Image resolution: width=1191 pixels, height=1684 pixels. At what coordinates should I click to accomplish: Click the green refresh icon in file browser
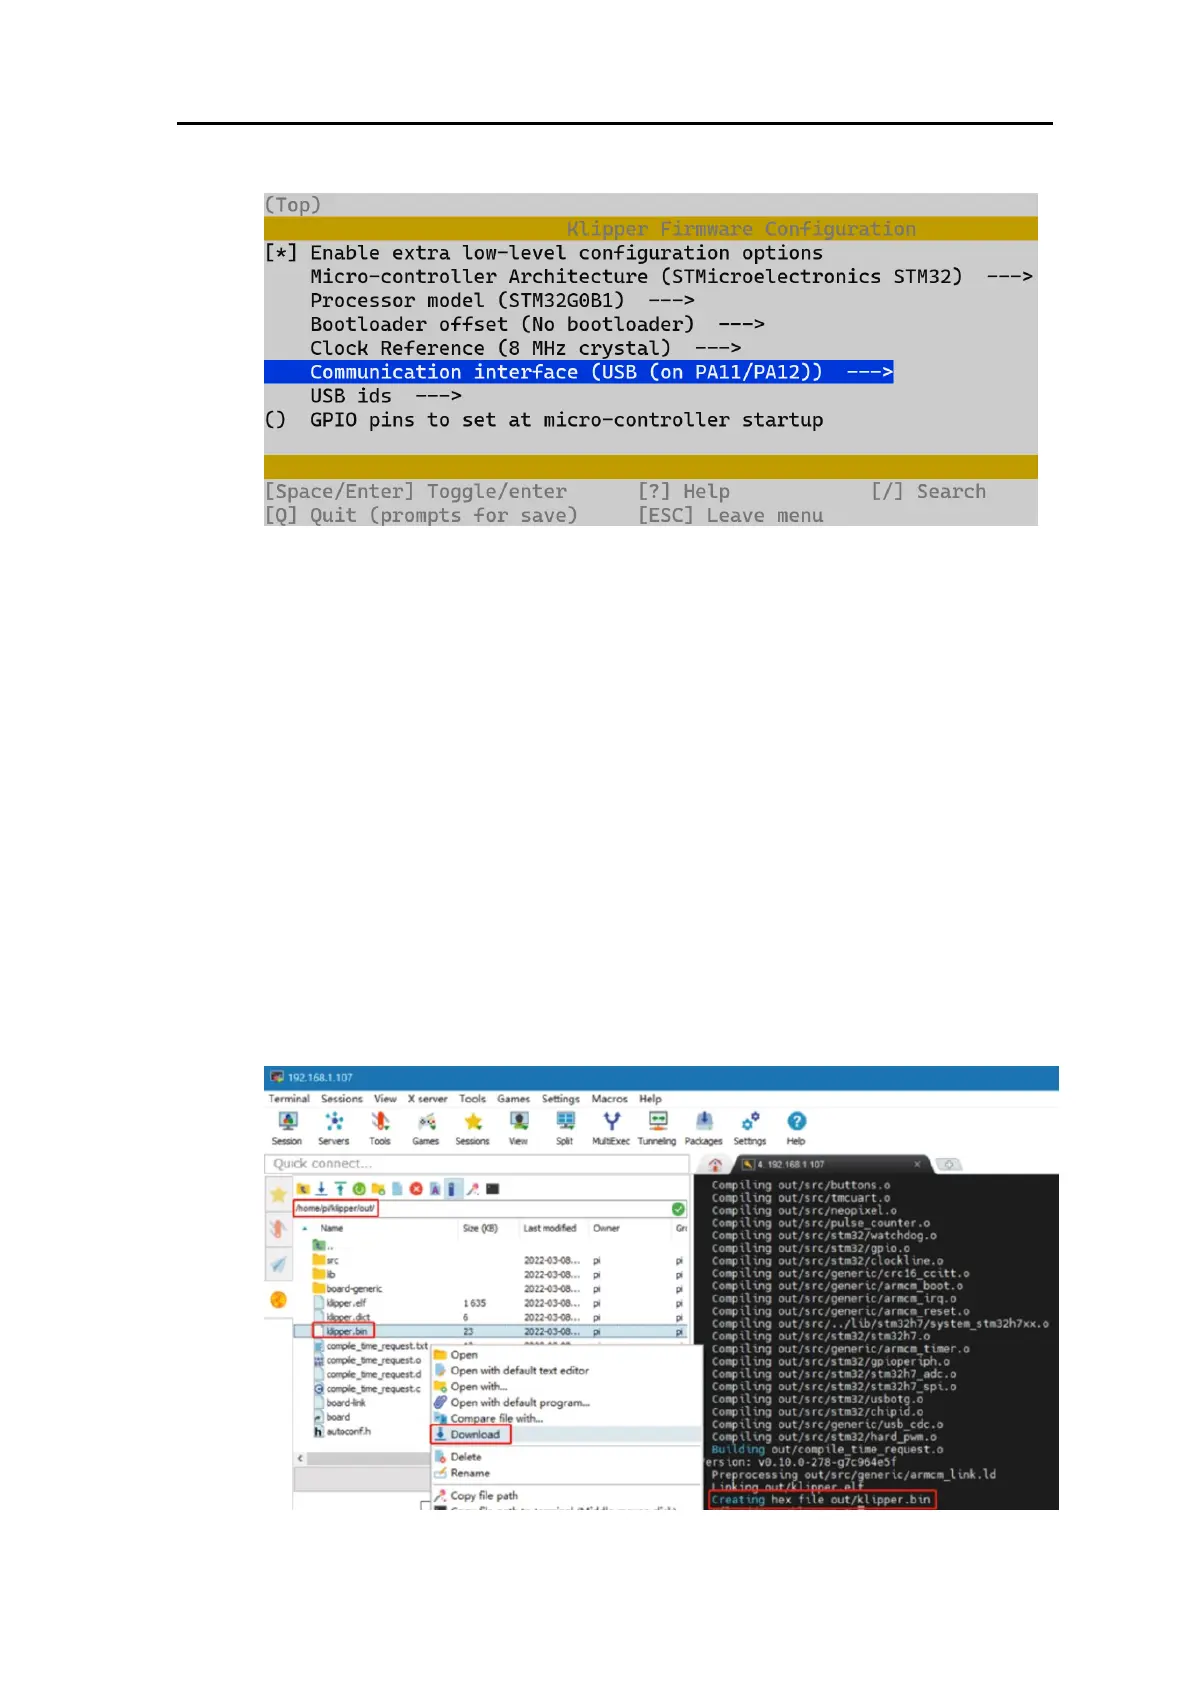[x=359, y=1189]
